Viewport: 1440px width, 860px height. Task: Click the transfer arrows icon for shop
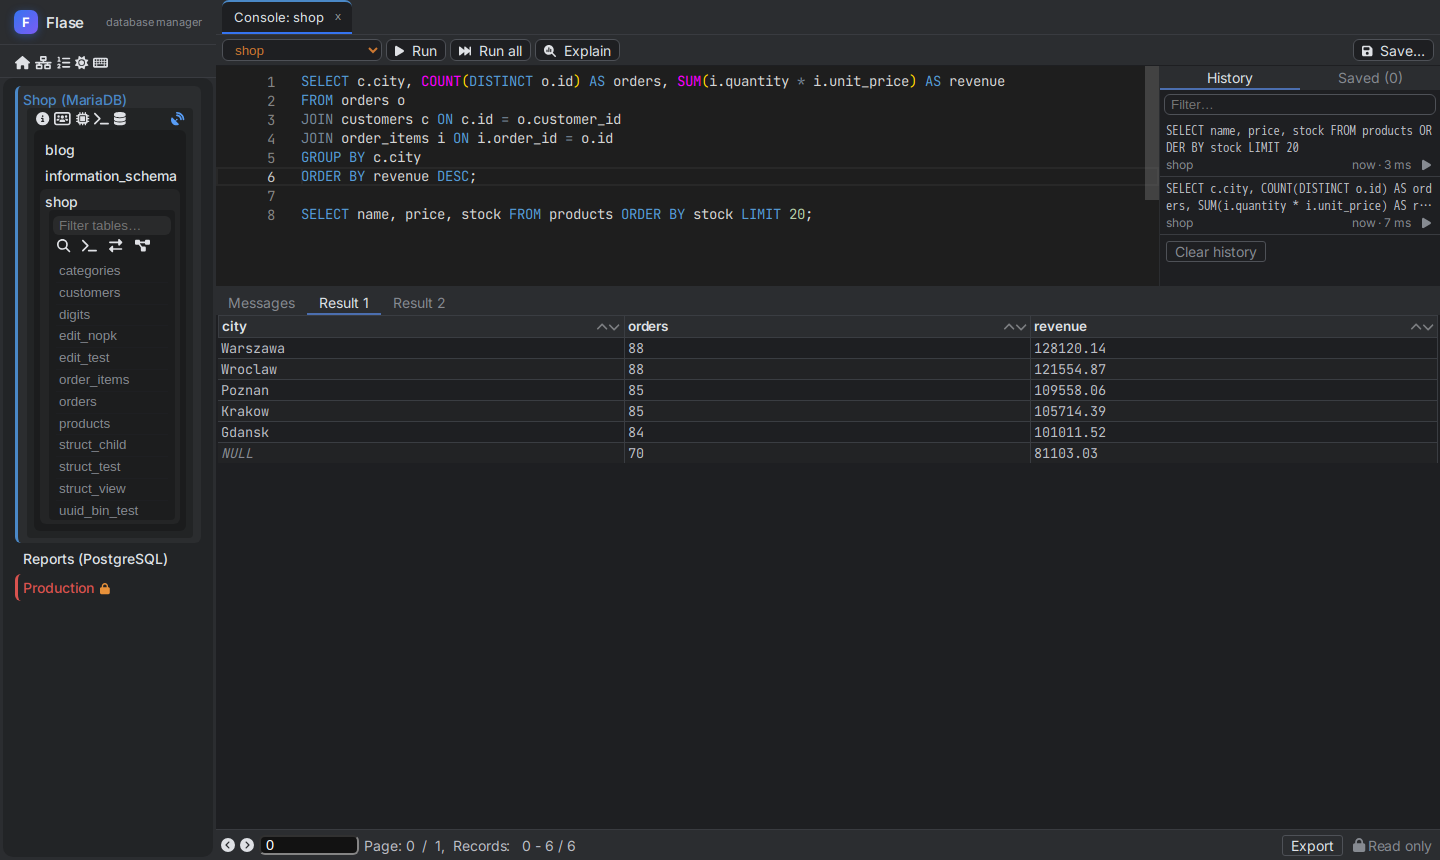pos(116,246)
